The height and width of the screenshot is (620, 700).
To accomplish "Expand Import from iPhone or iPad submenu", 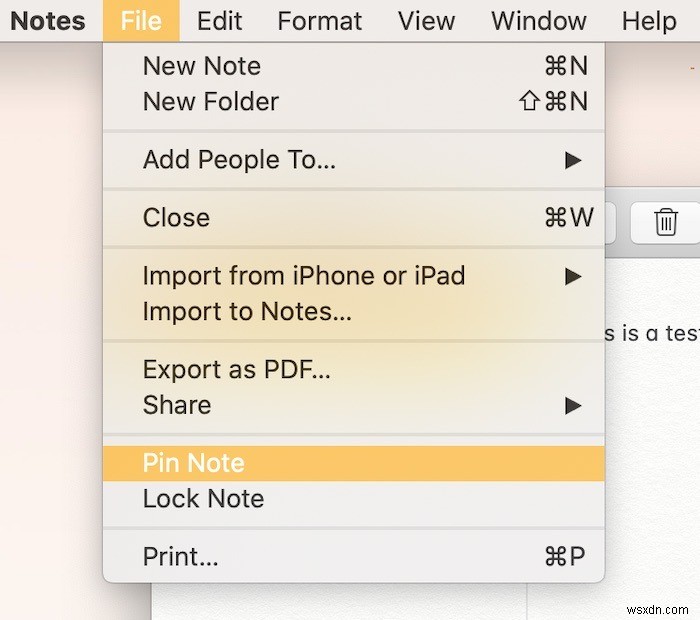I will [x=354, y=276].
